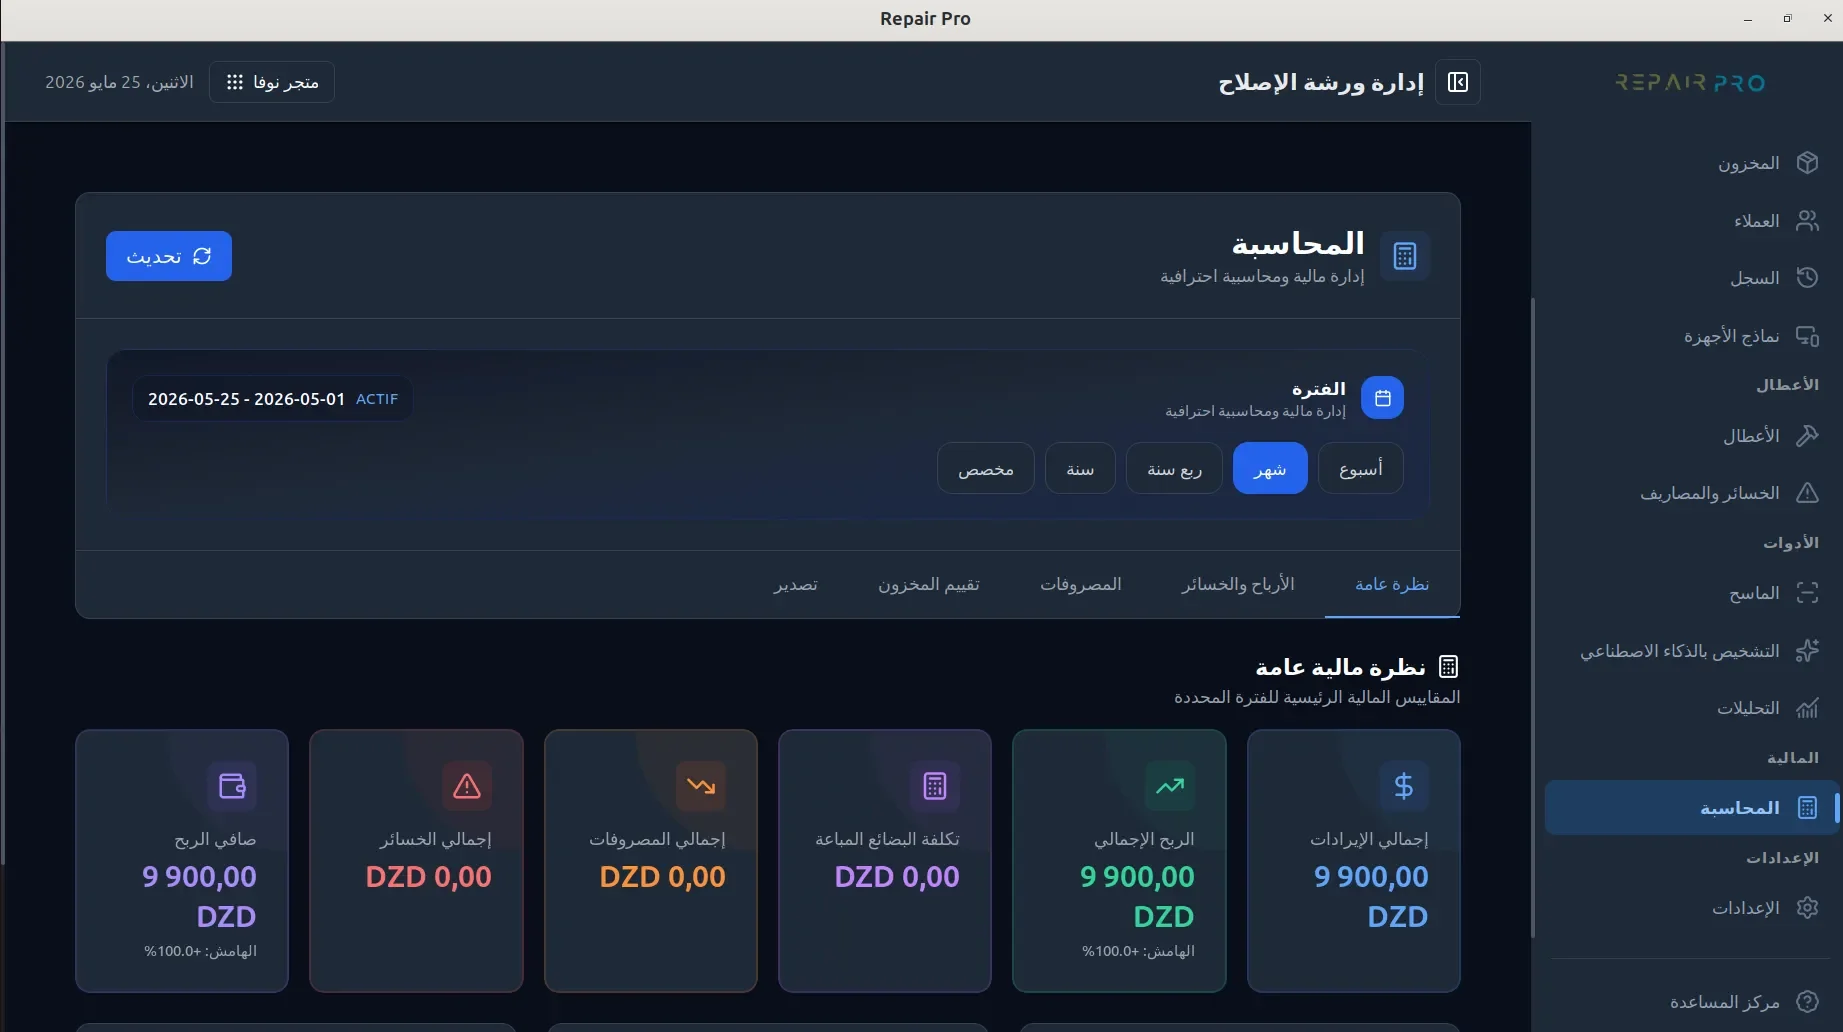Click السجل history clock icon
1843x1032 pixels.
coord(1807,278)
